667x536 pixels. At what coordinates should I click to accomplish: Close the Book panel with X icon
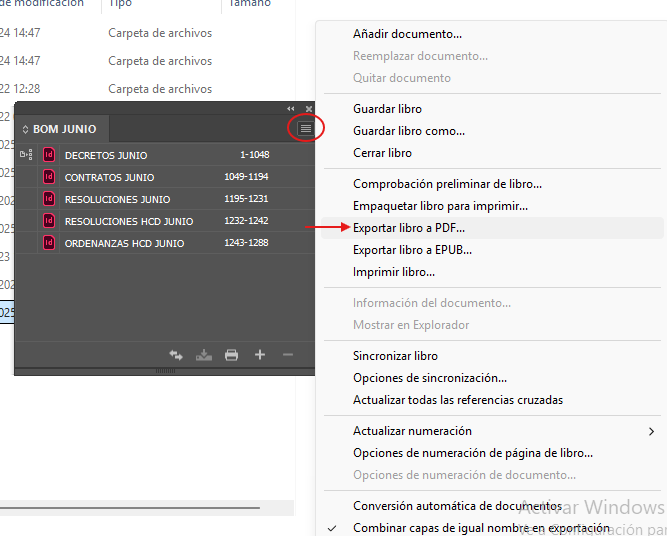[309, 108]
